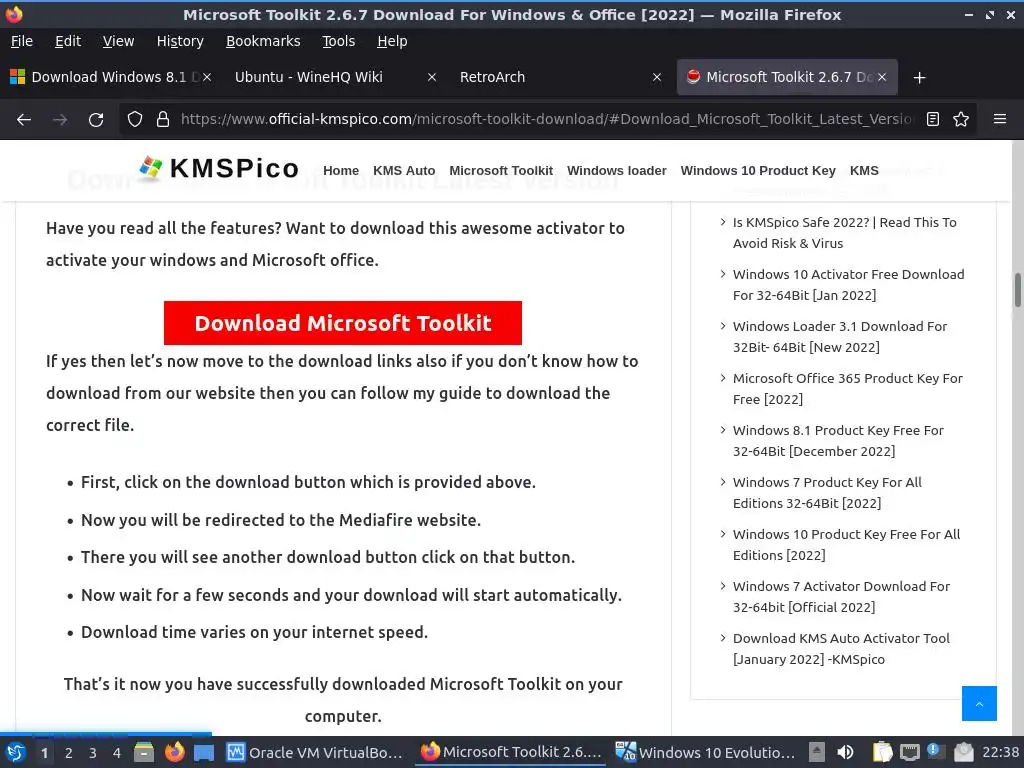Screen dimensions: 1024x768
Task: Click the network monitor tray icon
Action: click(x=909, y=752)
